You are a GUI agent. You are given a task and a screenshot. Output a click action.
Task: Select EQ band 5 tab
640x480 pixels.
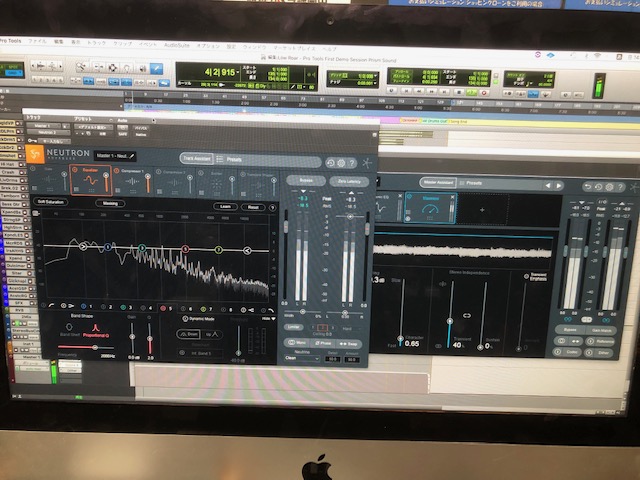(166, 309)
